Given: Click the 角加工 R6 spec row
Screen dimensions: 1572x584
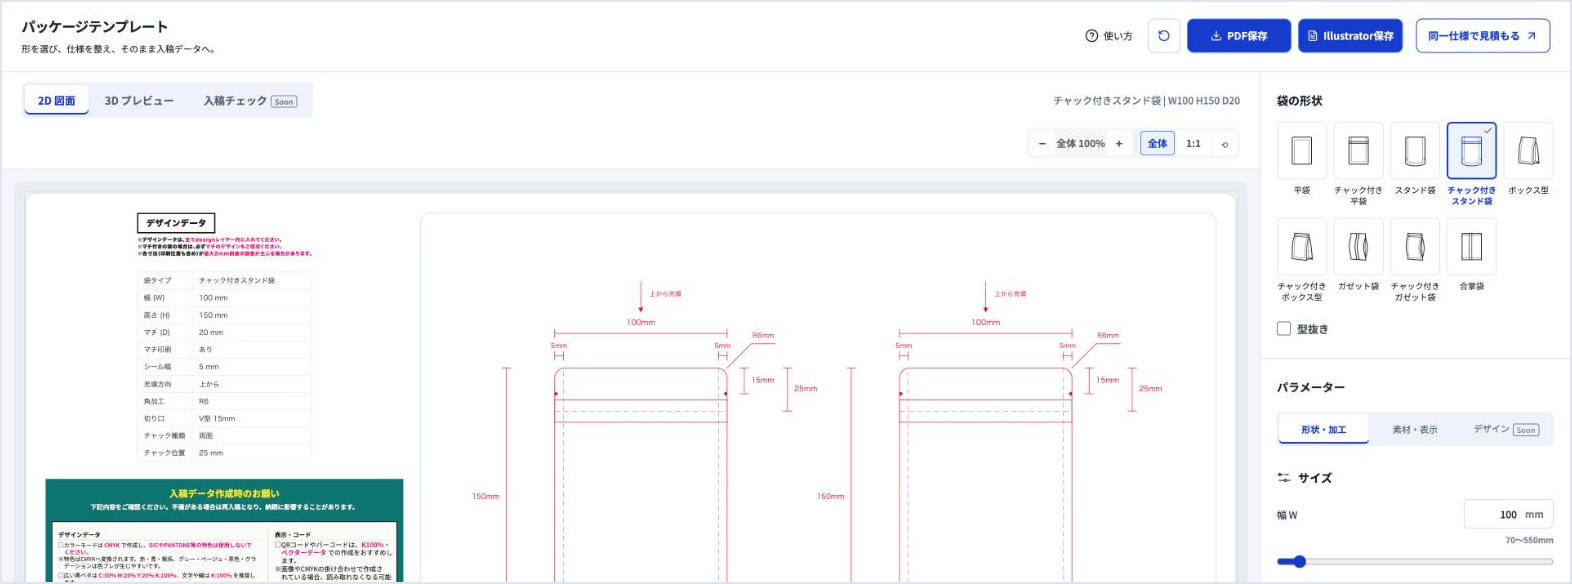Looking at the screenshot, I should (x=224, y=402).
